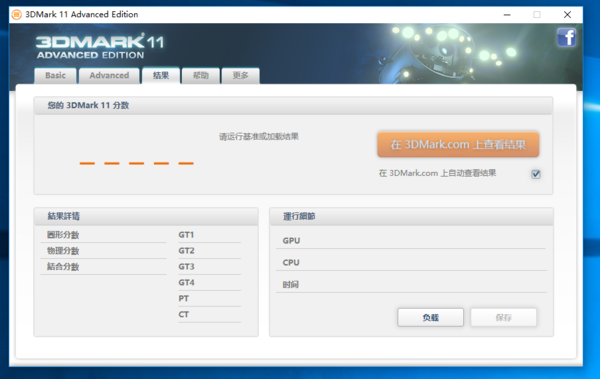Image resolution: width=600 pixels, height=379 pixels.
Task: Click the orange dashed score placeholder
Action: click(137, 163)
